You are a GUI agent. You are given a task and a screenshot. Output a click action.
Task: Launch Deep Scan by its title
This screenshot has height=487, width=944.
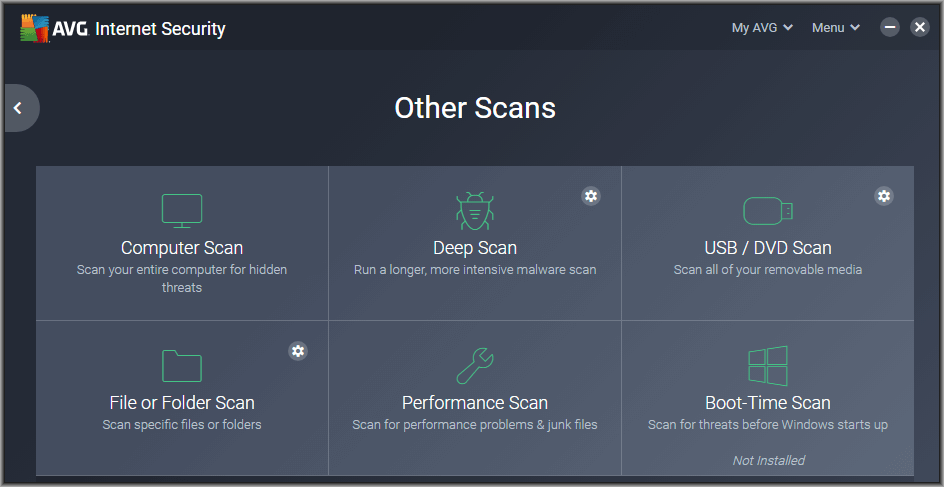(x=475, y=248)
